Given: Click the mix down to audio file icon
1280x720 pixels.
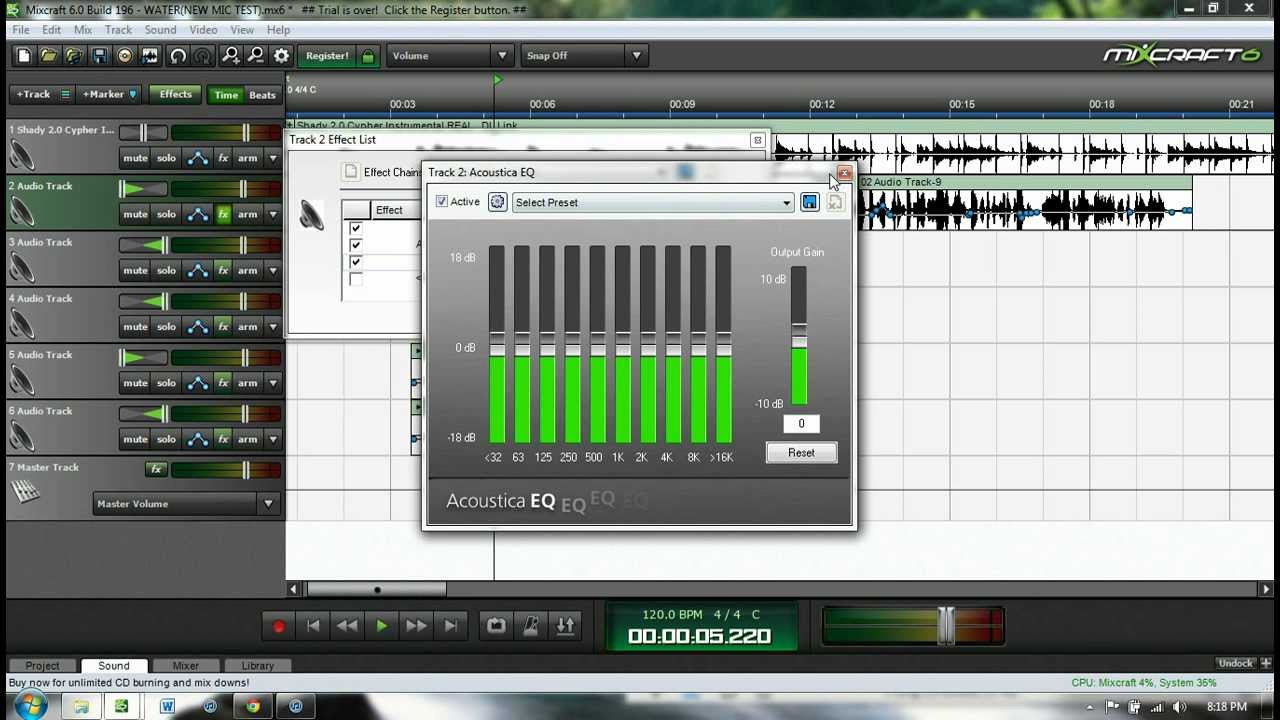Looking at the screenshot, I should point(150,56).
